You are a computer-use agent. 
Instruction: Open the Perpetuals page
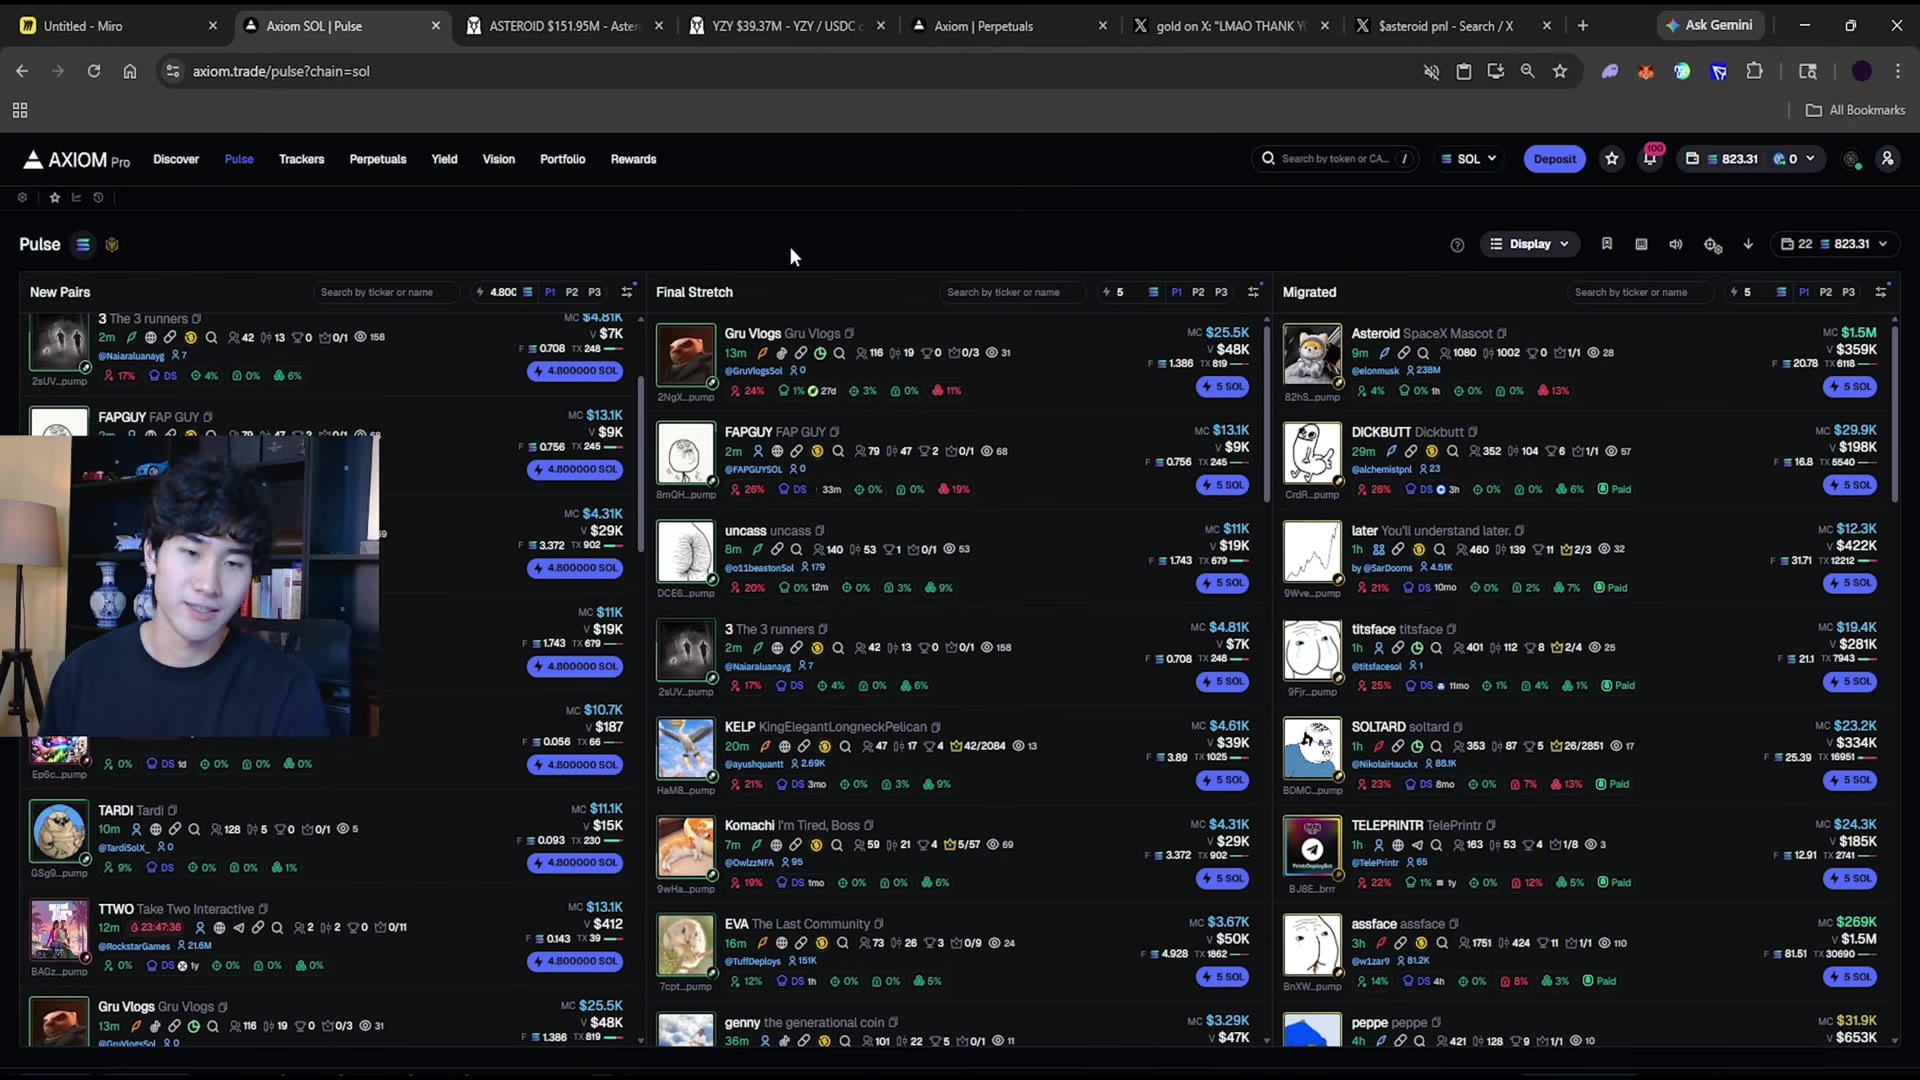click(x=378, y=159)
